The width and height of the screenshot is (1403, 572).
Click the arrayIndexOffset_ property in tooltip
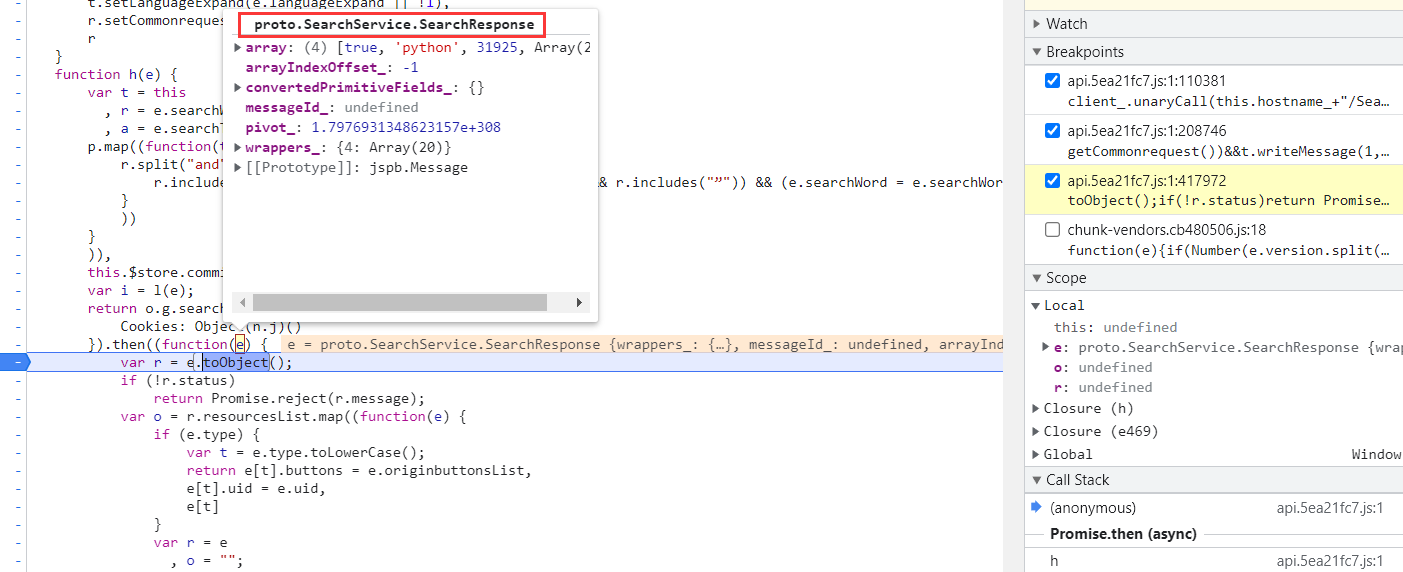point(331,68)
